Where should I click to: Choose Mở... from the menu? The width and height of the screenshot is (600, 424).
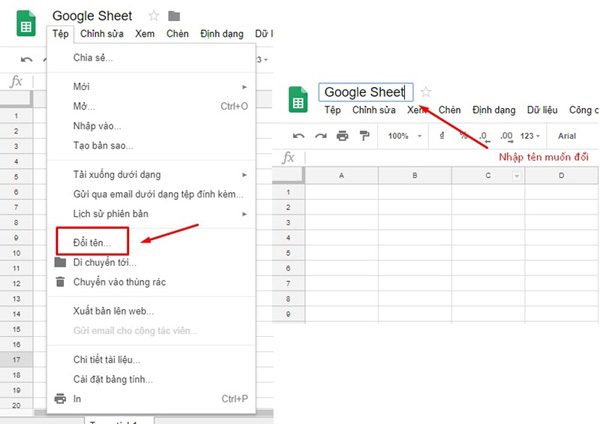152,106
